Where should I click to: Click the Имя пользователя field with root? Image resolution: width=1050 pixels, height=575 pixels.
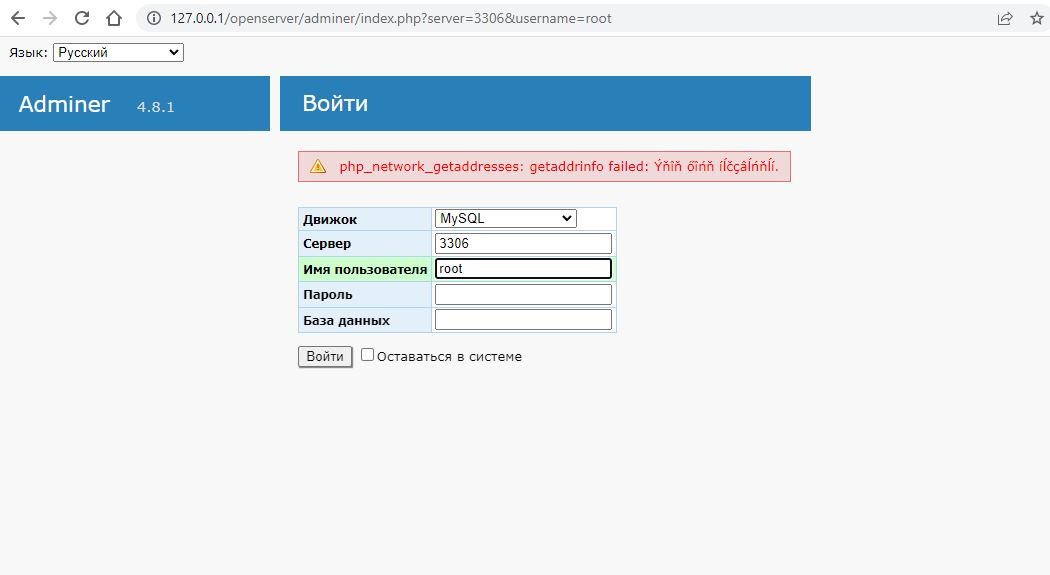click(522, 269)
